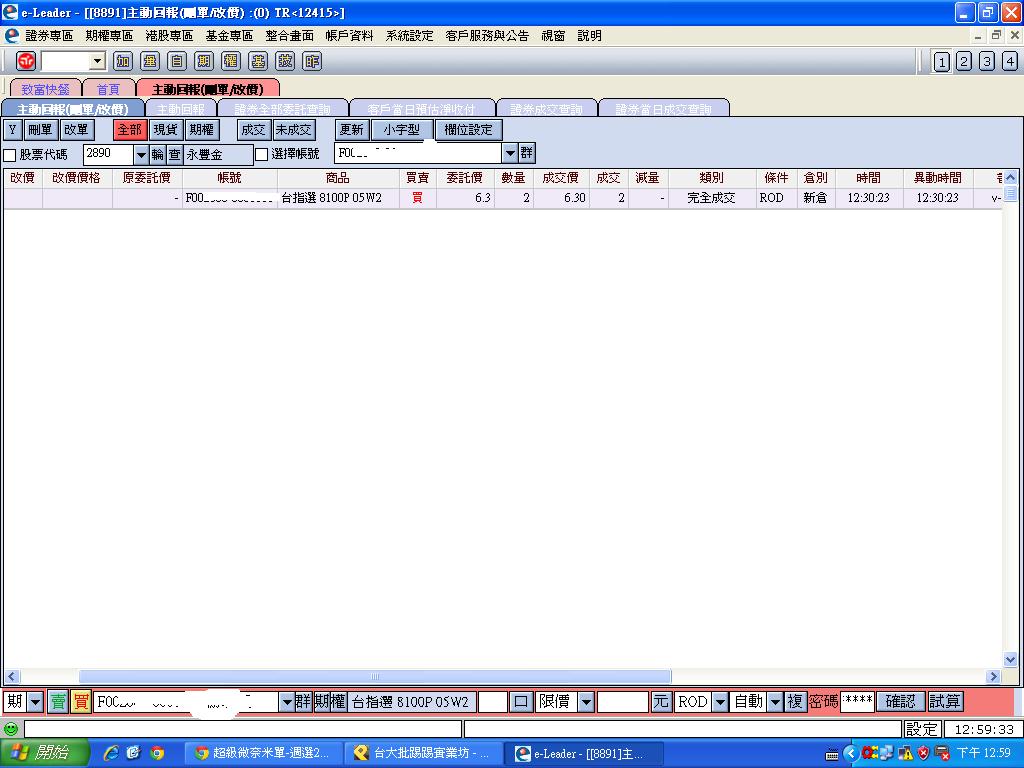1024x768 pixels.
Task: Toggle the 期權 filter button
Action: tap(201, 130)
